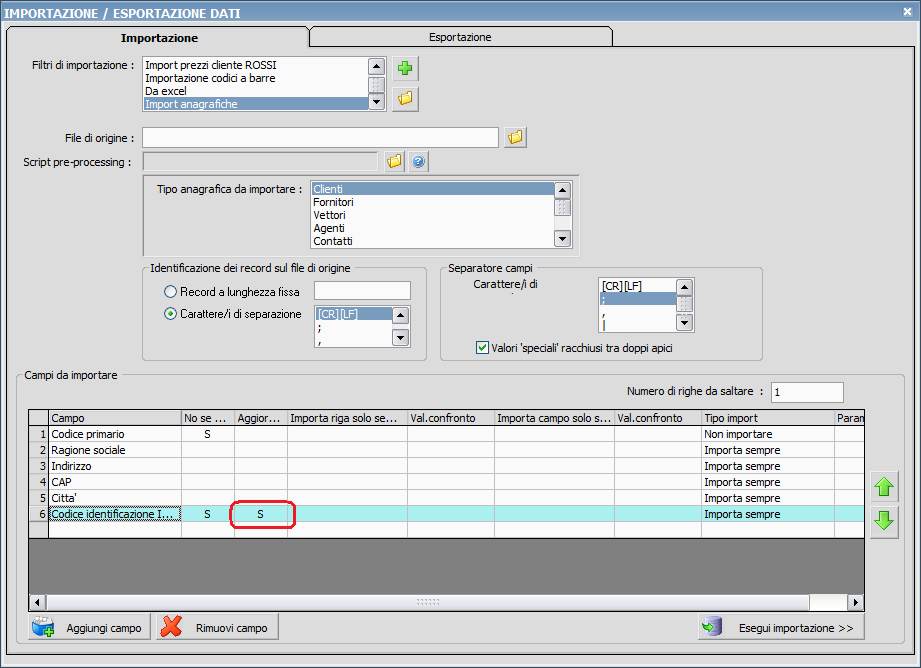The image size is (921, 668).
Task: Click Citta' field row
Action: 115,498
